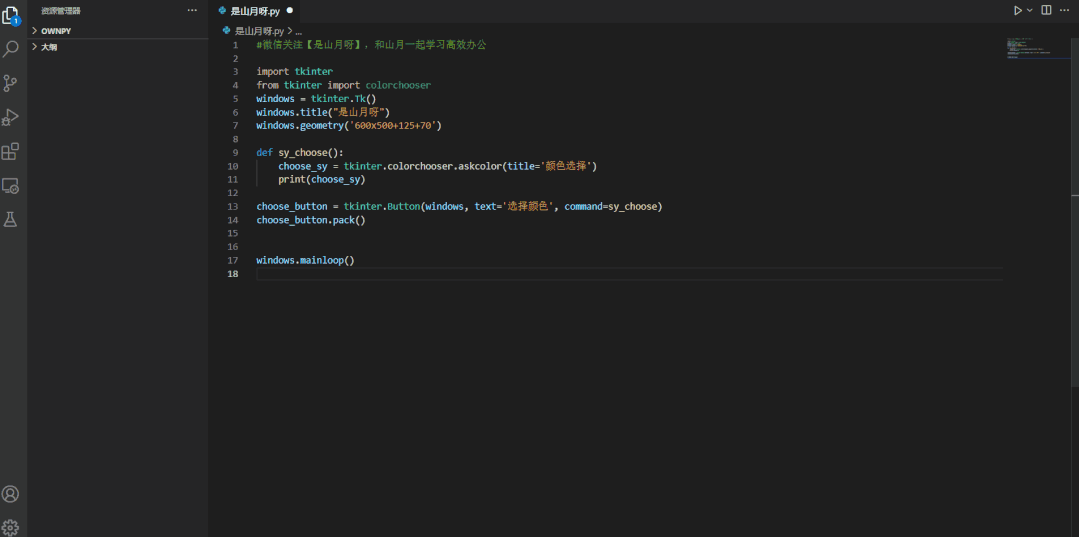Click 'command=sy_choose' on line 13
The height and width of the screenshot is (537, 1079).
(x=610, y=207)
